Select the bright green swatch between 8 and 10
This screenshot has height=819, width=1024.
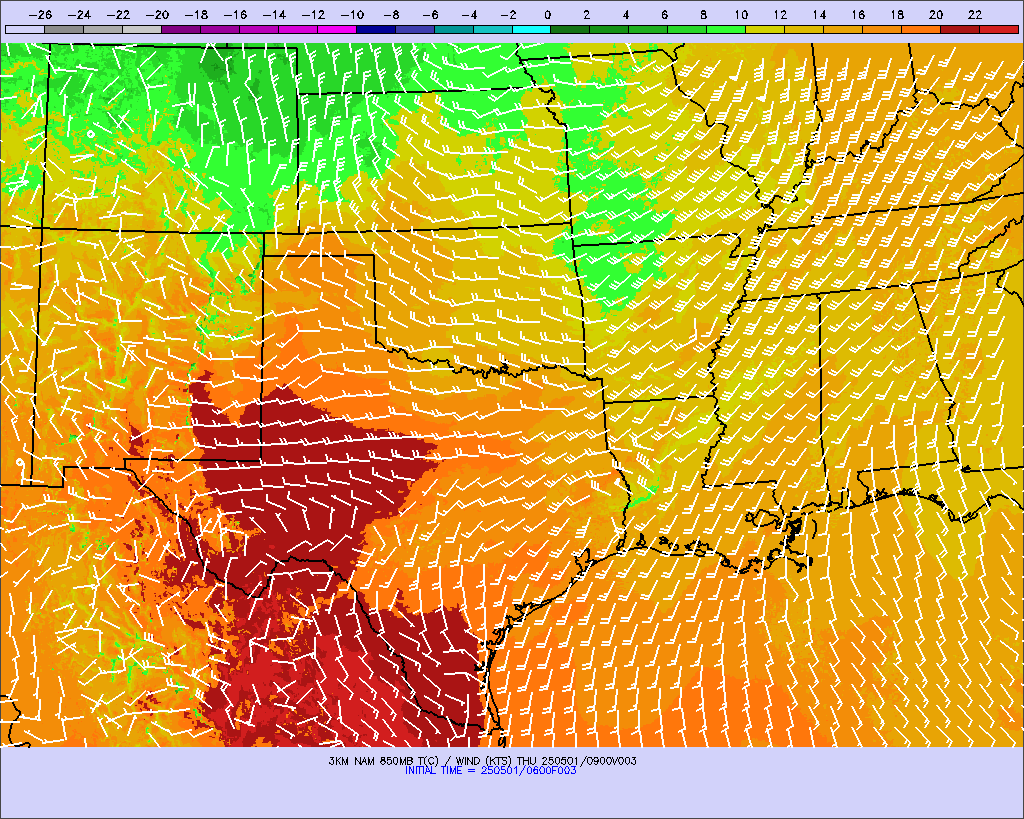point(726,29)
